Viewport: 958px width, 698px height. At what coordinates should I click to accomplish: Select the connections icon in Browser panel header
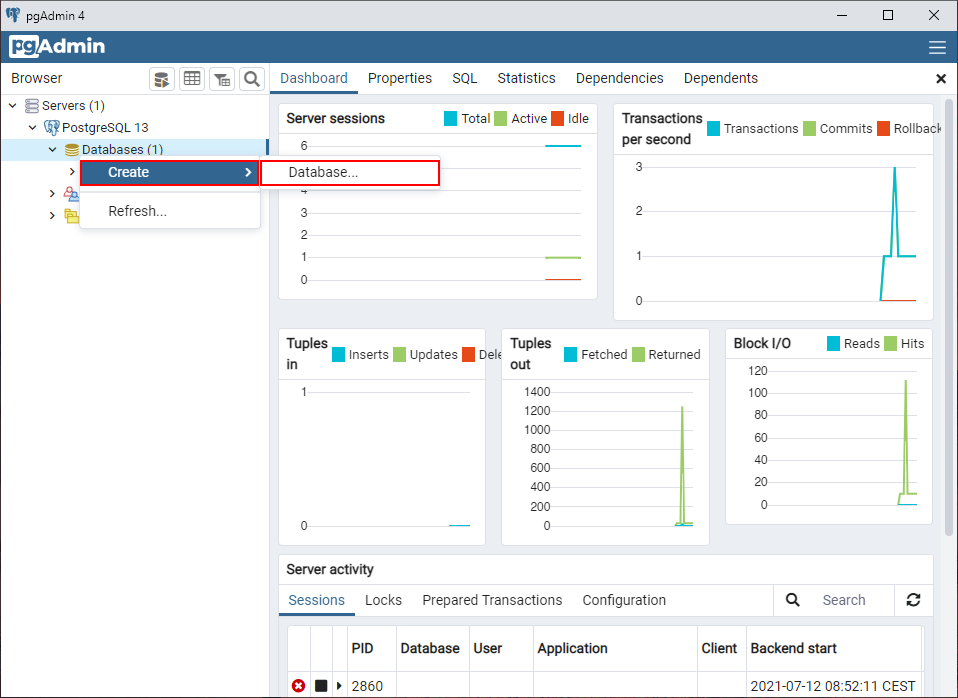[161, 79]
